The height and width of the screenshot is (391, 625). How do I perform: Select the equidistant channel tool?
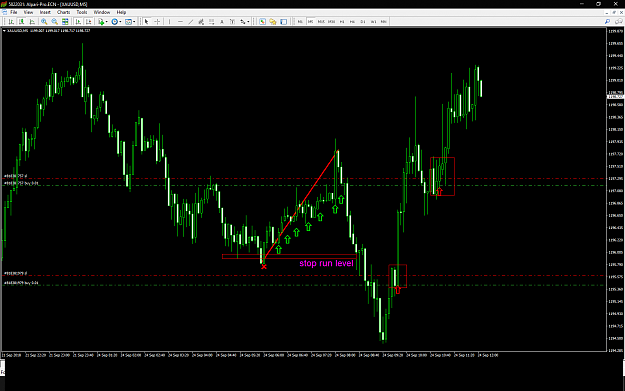[x=201, y=22]
